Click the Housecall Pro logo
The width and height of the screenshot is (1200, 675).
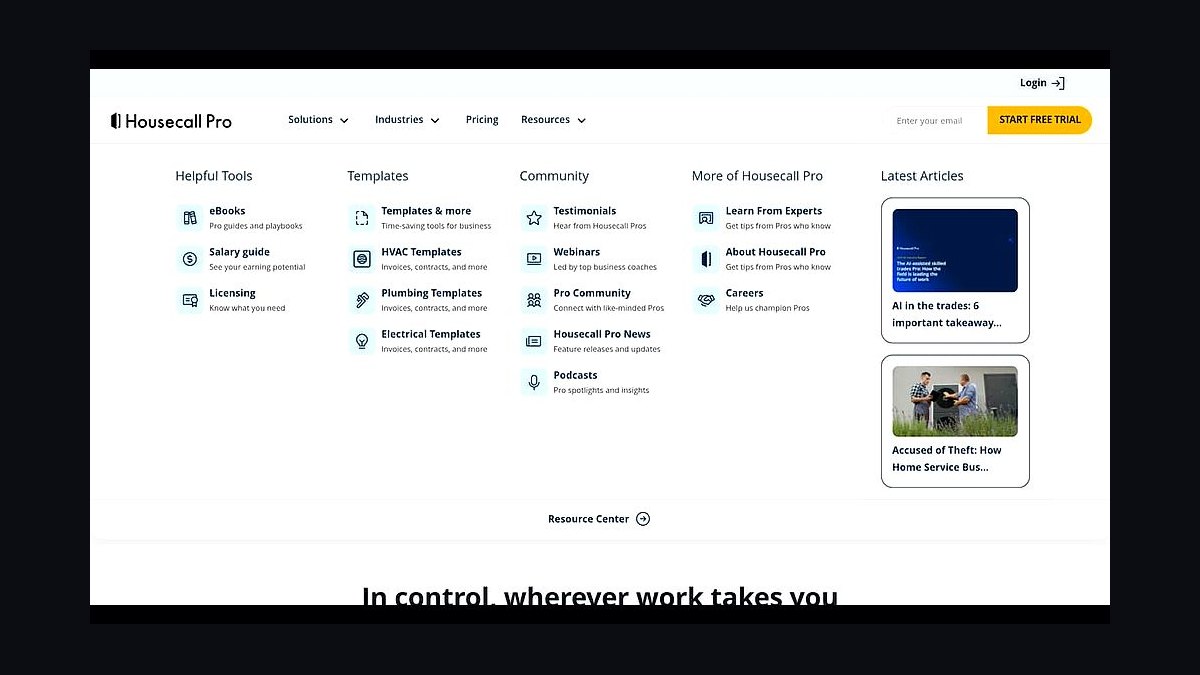tap(171, 121)
